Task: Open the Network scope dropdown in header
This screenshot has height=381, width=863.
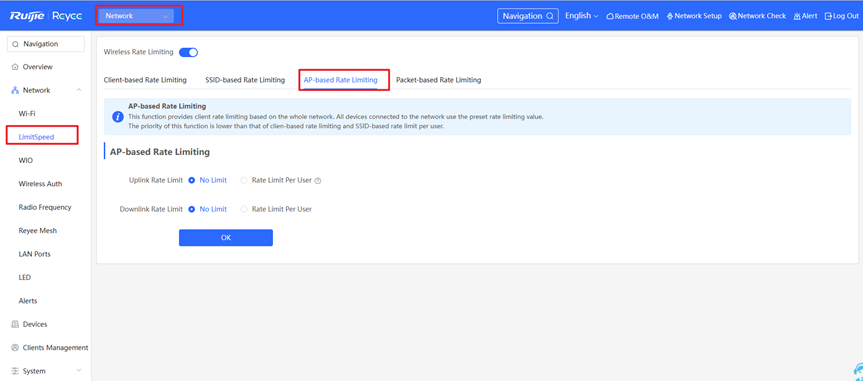Action: point(135,16)
